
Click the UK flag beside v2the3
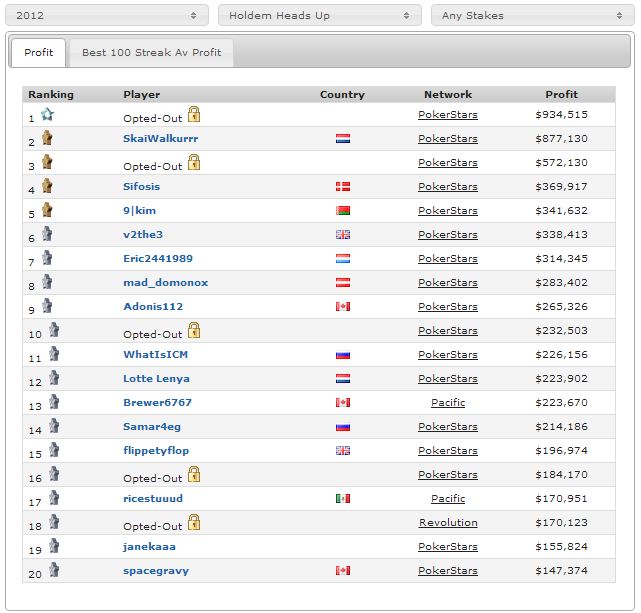click(343, 235)
